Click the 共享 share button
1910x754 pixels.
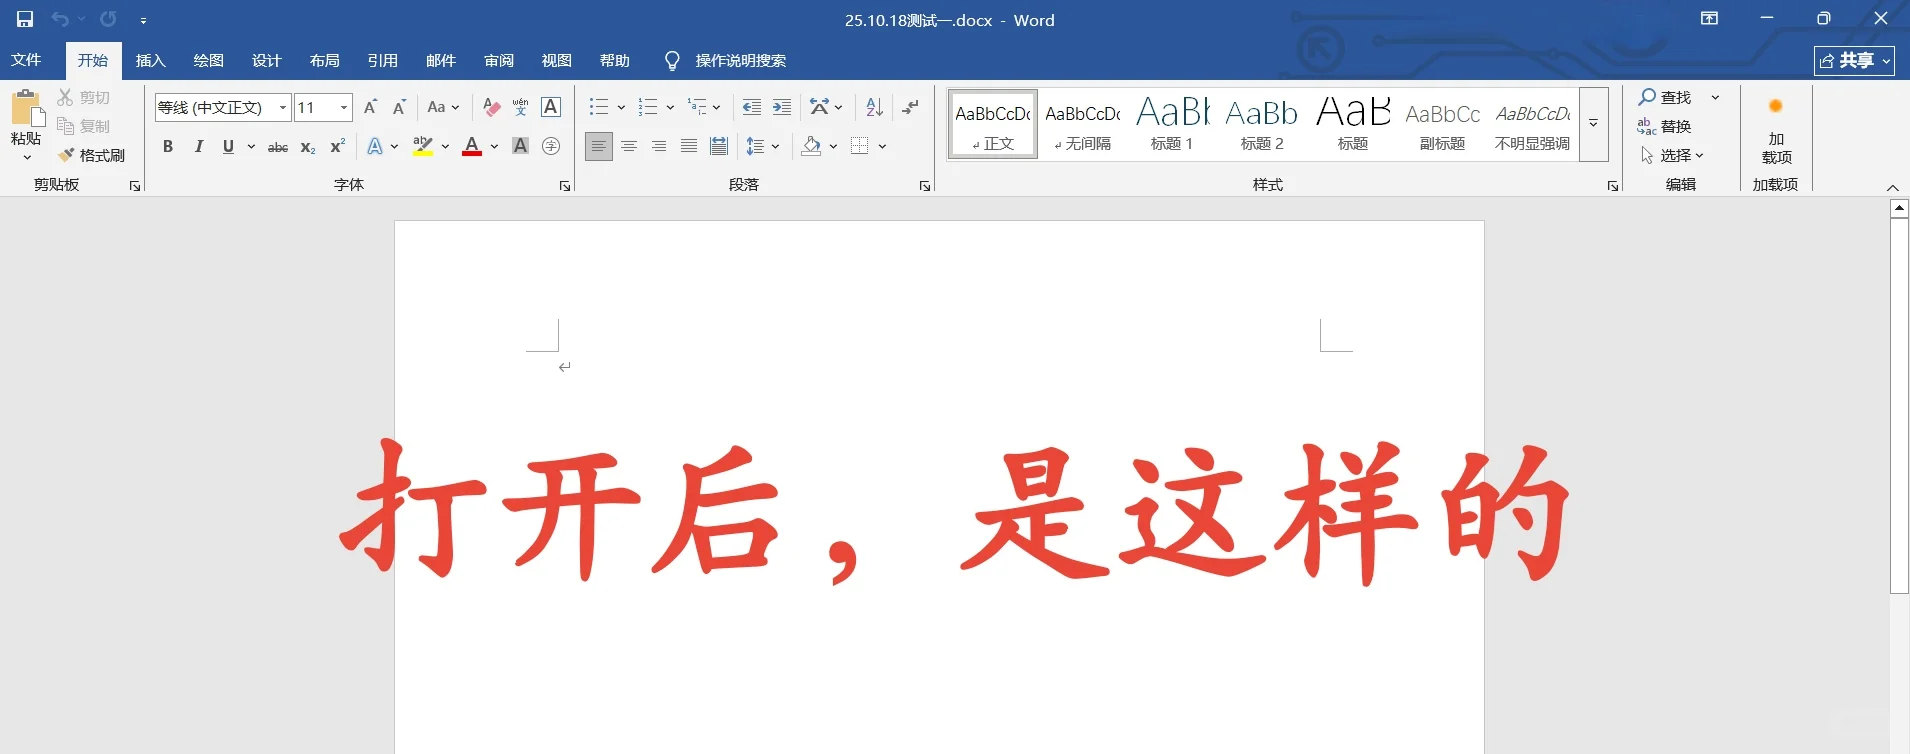tap(1854, 60)
